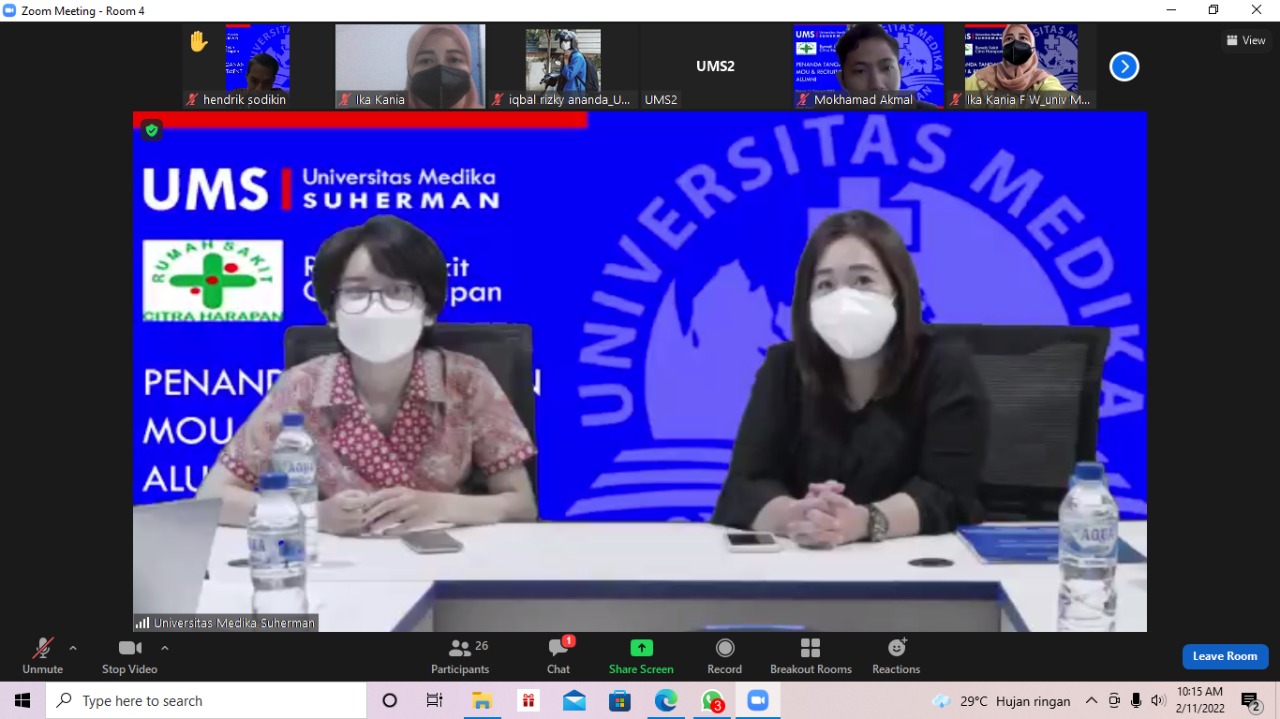The image size is (1280, 719).
Task: Click the green encryption shield icon
Action: 152,130
